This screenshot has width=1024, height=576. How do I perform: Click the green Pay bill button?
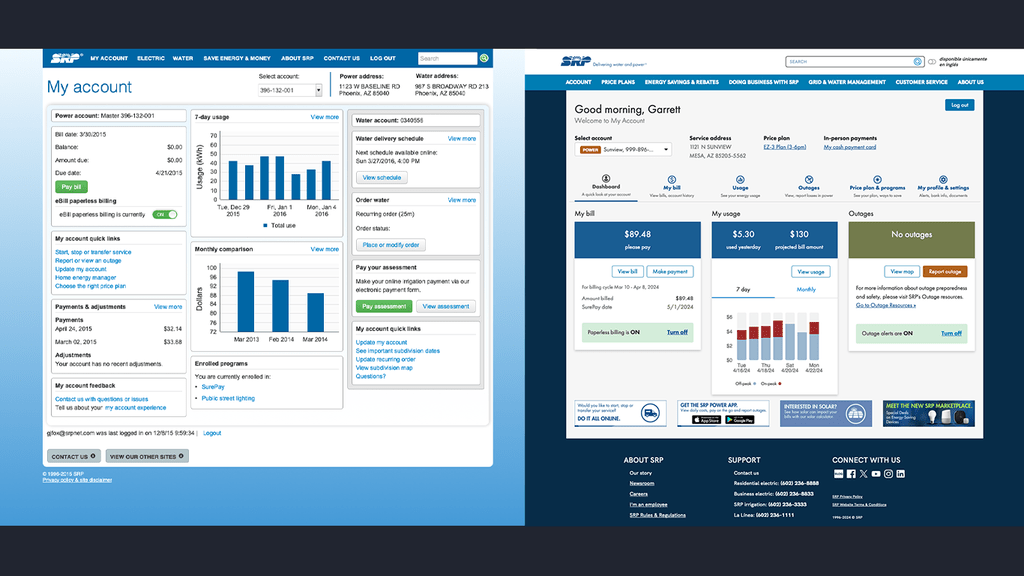(x=71, y=187)
